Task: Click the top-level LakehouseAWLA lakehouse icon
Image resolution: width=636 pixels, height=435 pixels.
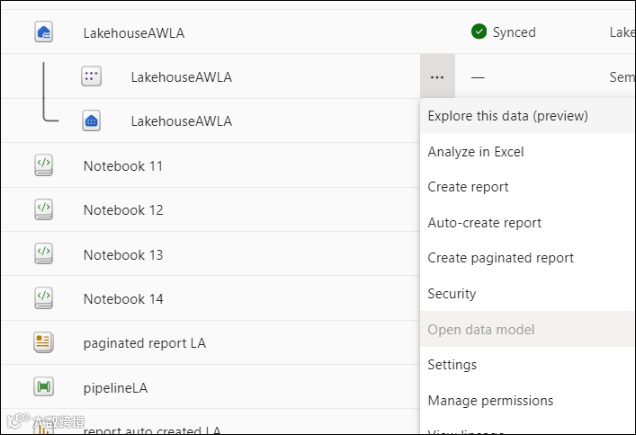Action: coord(43,33)
